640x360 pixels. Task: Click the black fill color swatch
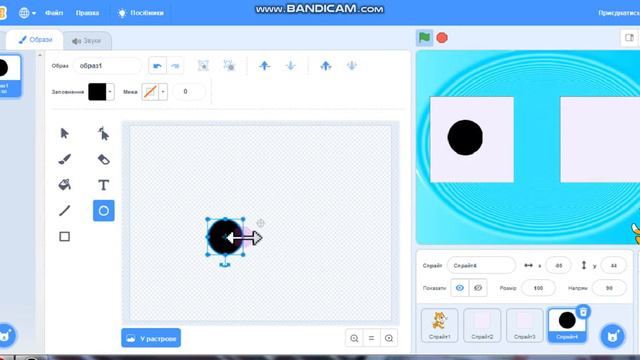97,92
